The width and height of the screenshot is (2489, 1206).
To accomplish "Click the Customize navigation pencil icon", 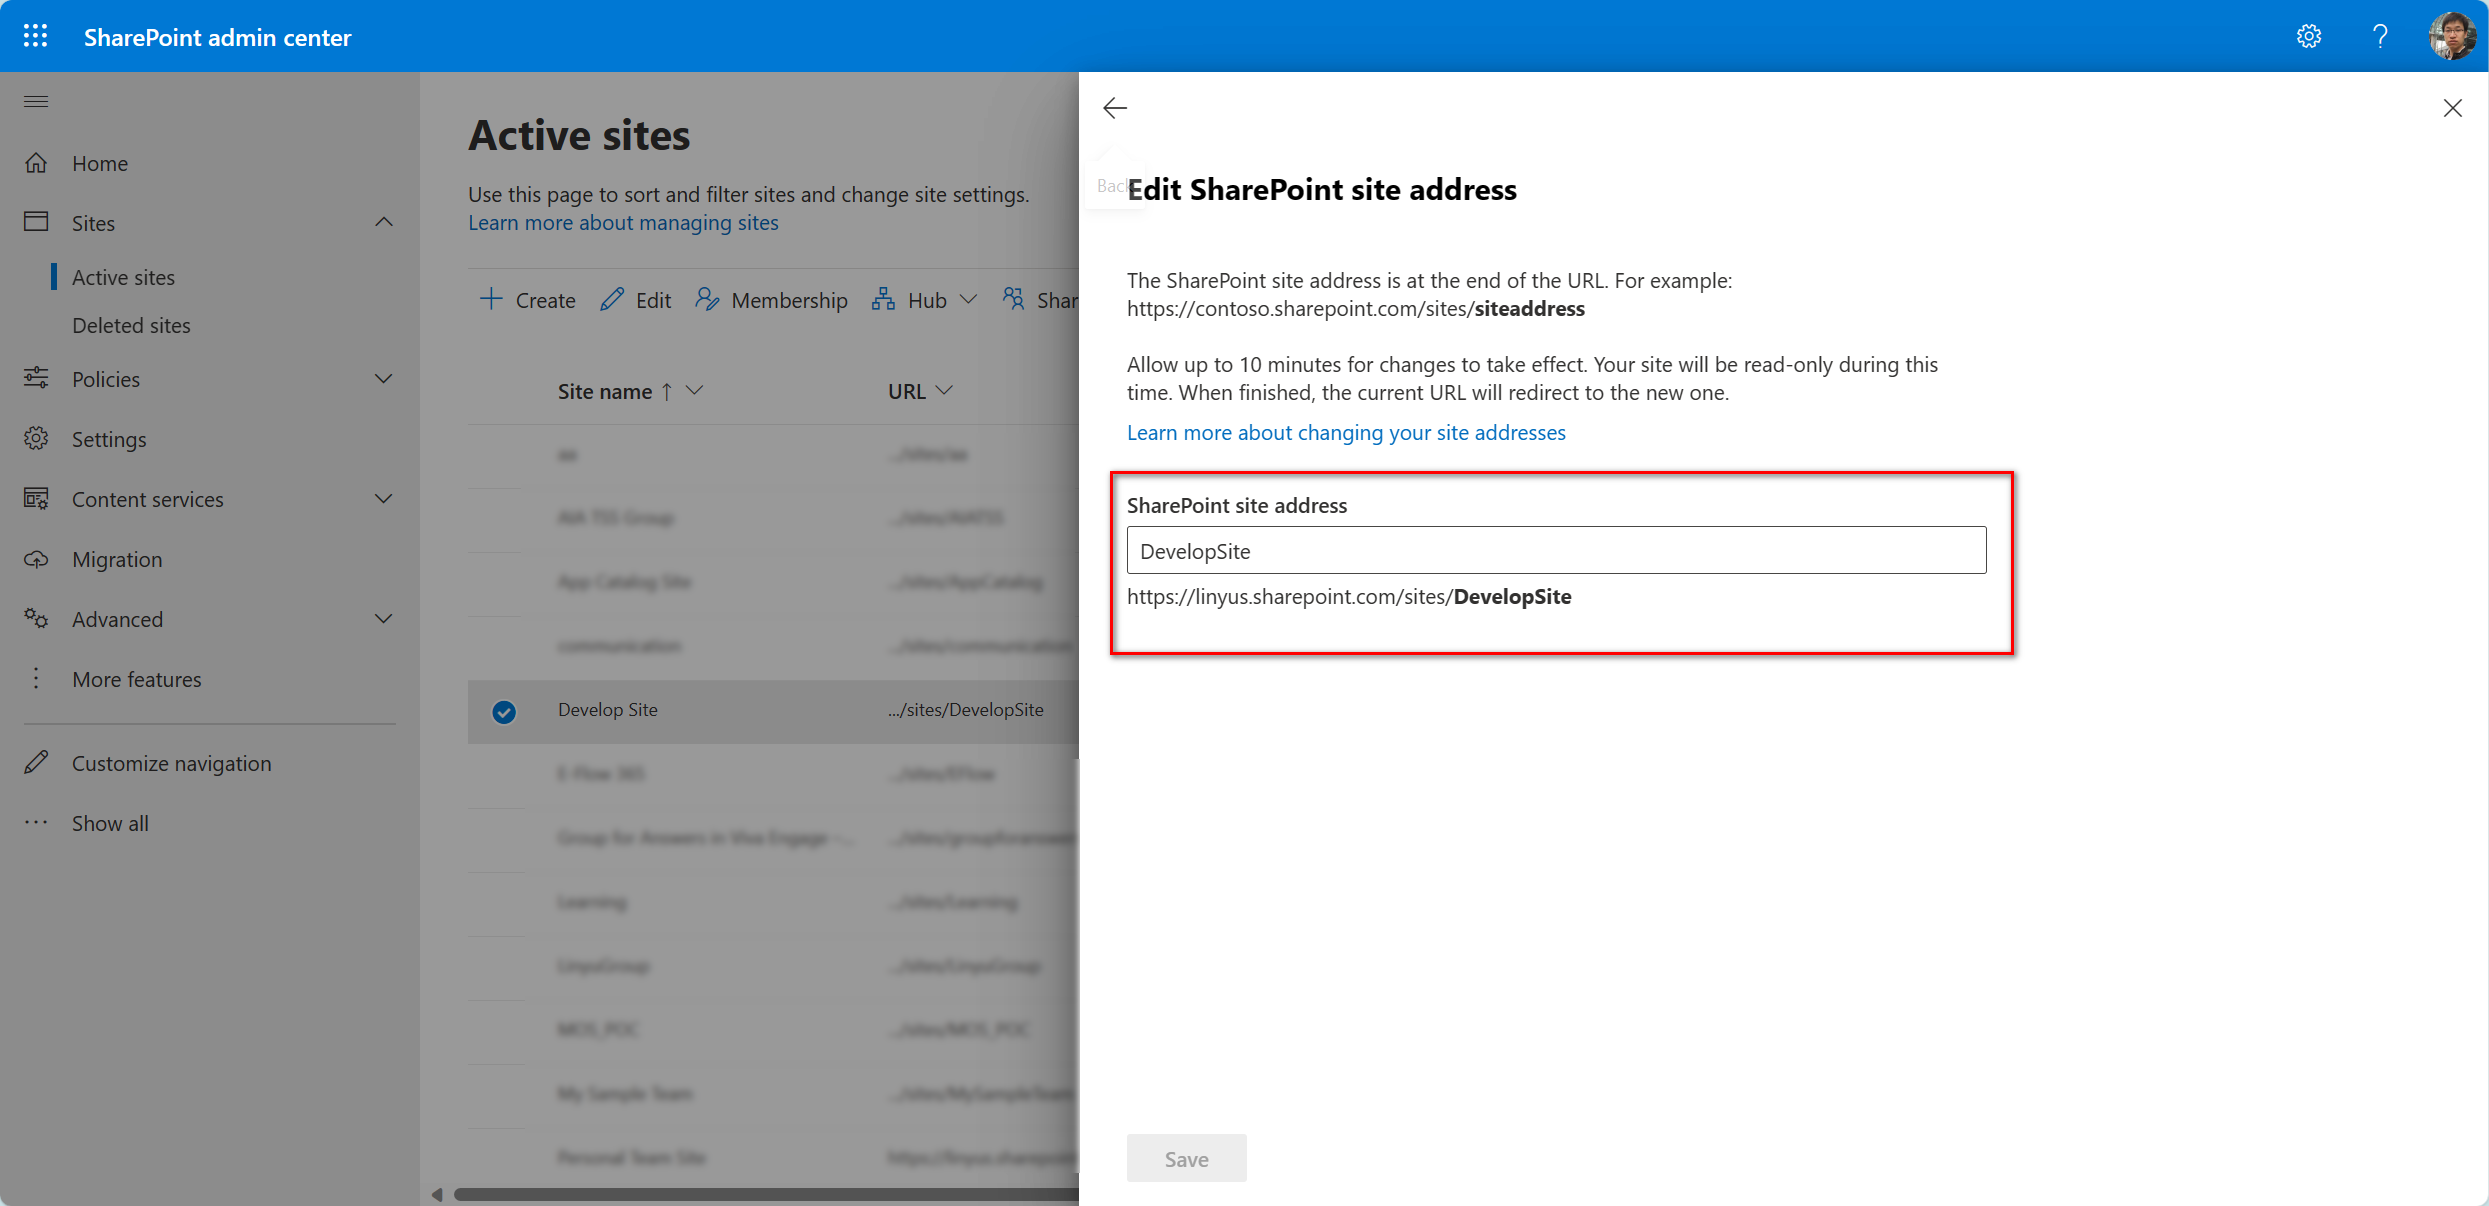I will click(36, 762).
